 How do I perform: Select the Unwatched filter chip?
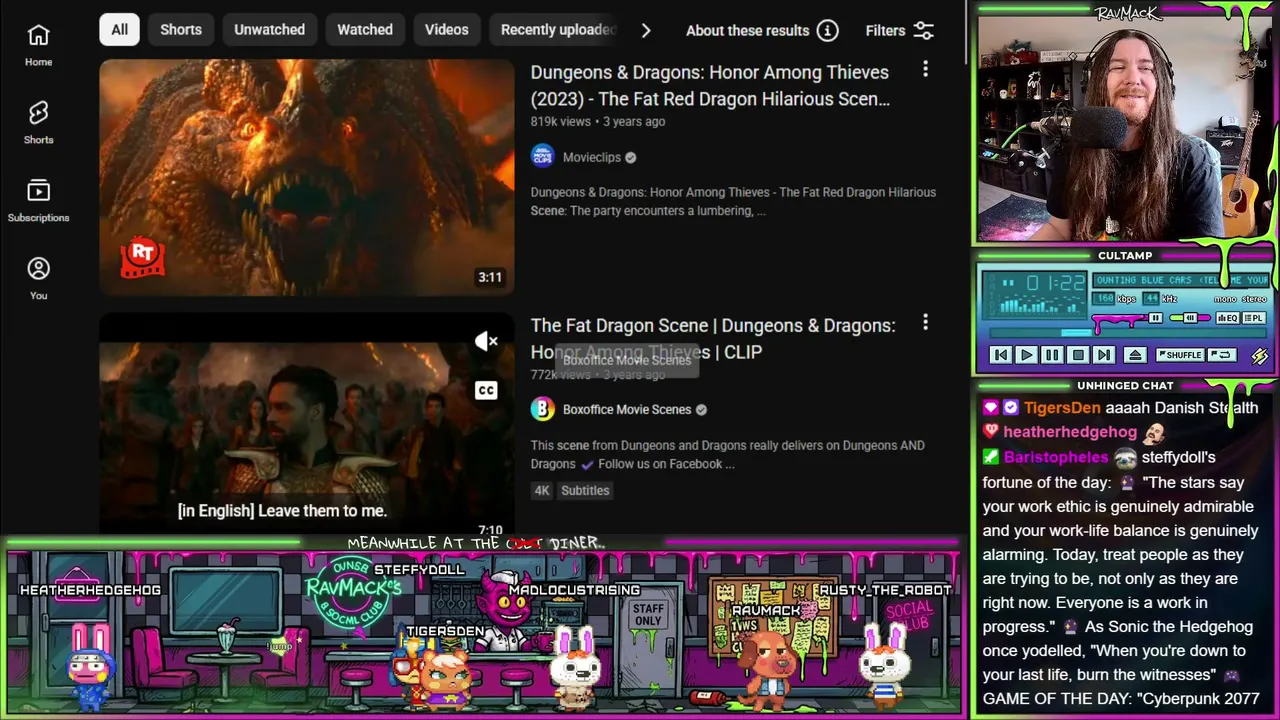[x=269, y=30]
